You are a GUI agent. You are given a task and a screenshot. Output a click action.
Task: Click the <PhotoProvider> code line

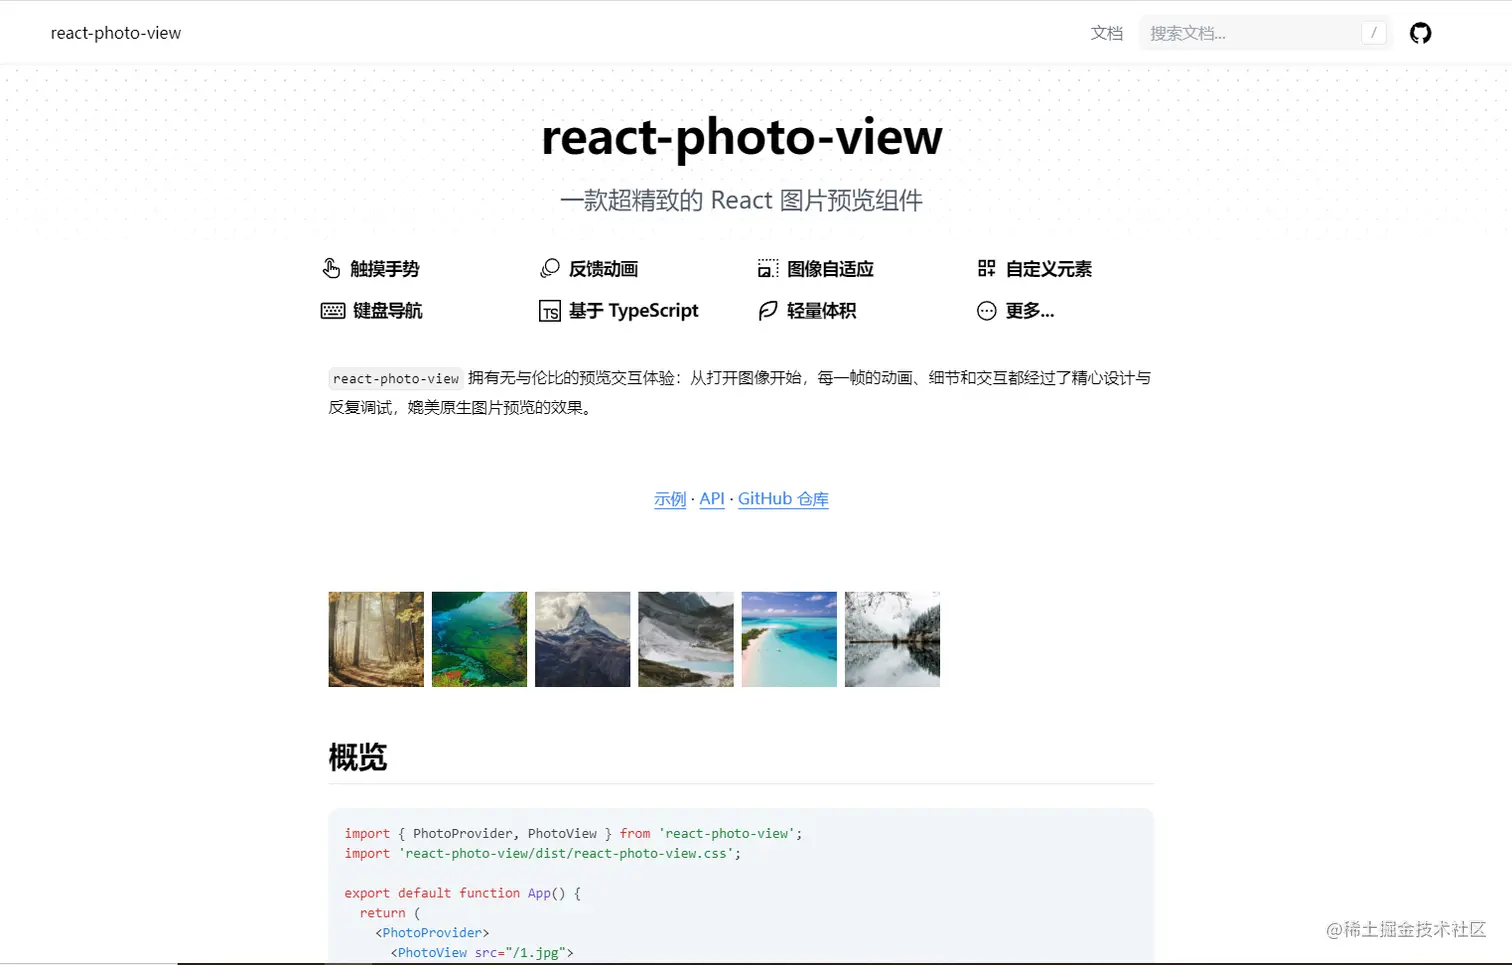click(x=432, y=932)
